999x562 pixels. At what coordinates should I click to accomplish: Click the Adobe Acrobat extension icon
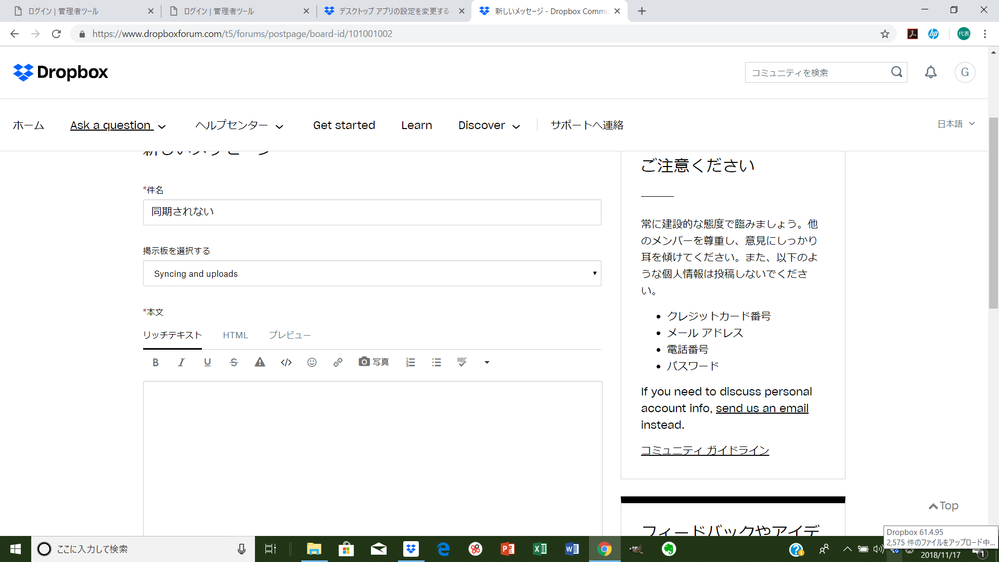click(912, 34)
